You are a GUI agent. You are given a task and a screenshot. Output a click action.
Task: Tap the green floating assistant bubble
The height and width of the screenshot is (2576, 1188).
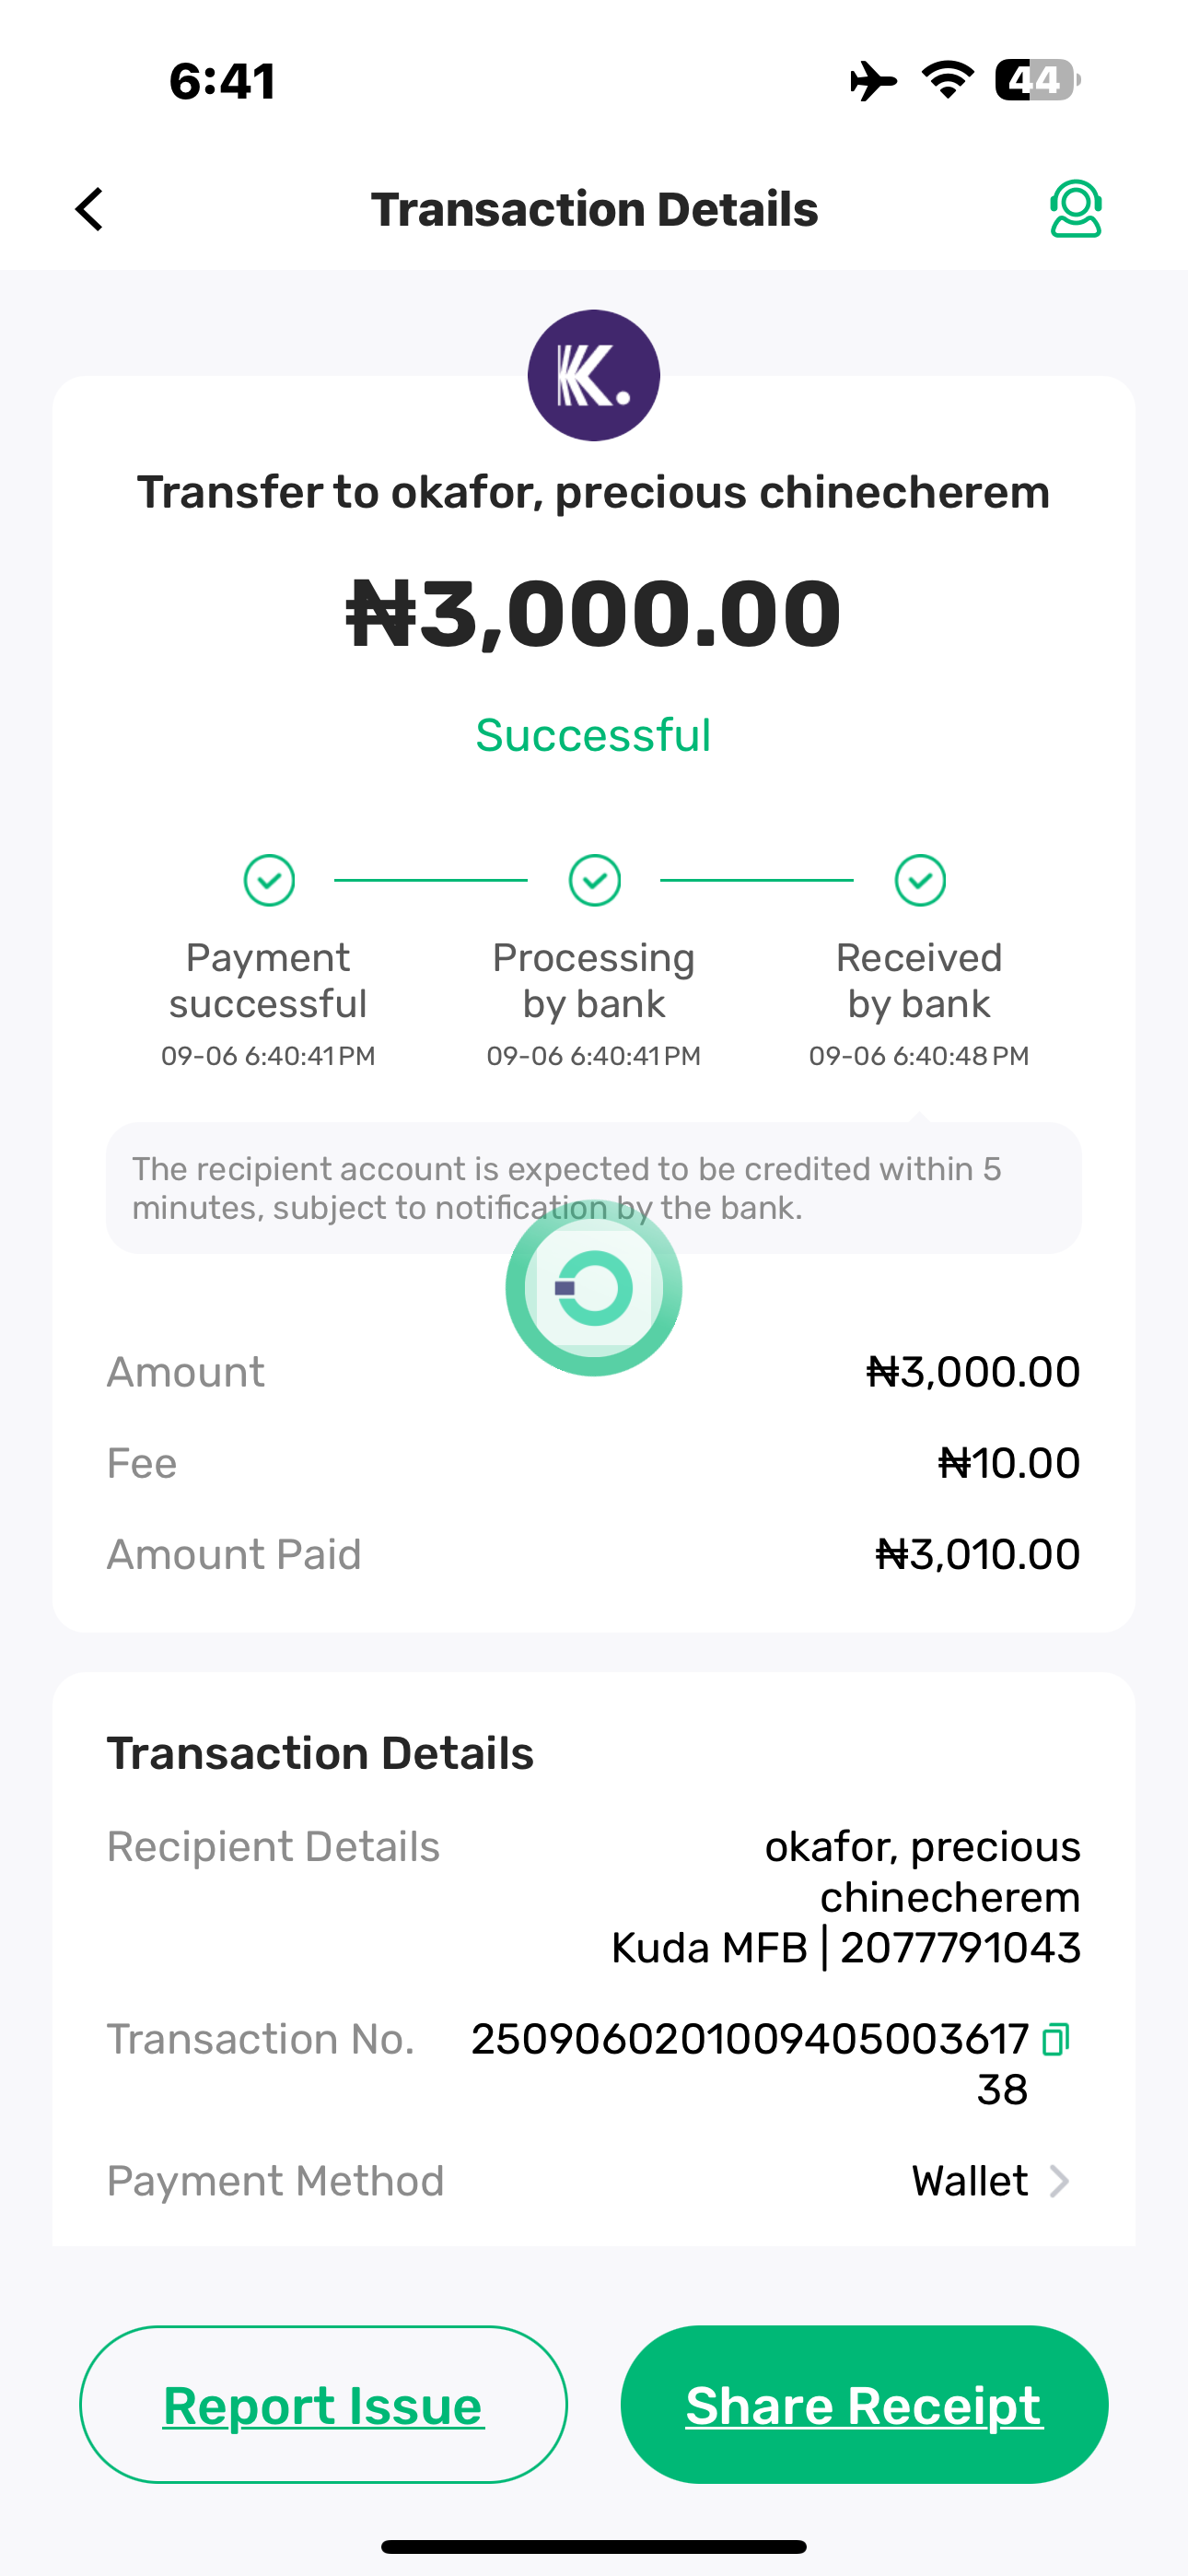coord(594,1288)
